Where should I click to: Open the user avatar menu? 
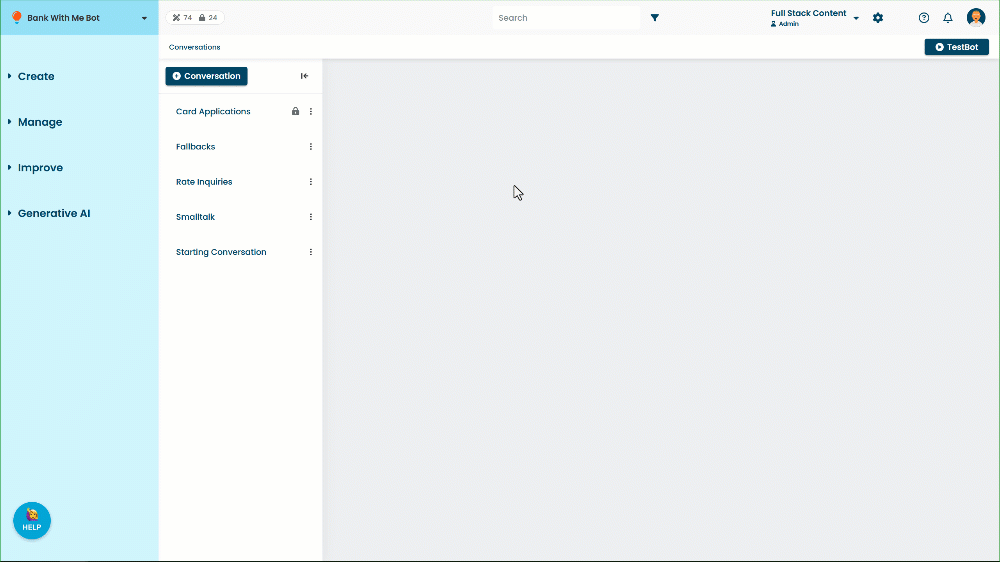(x=976, y=18)
